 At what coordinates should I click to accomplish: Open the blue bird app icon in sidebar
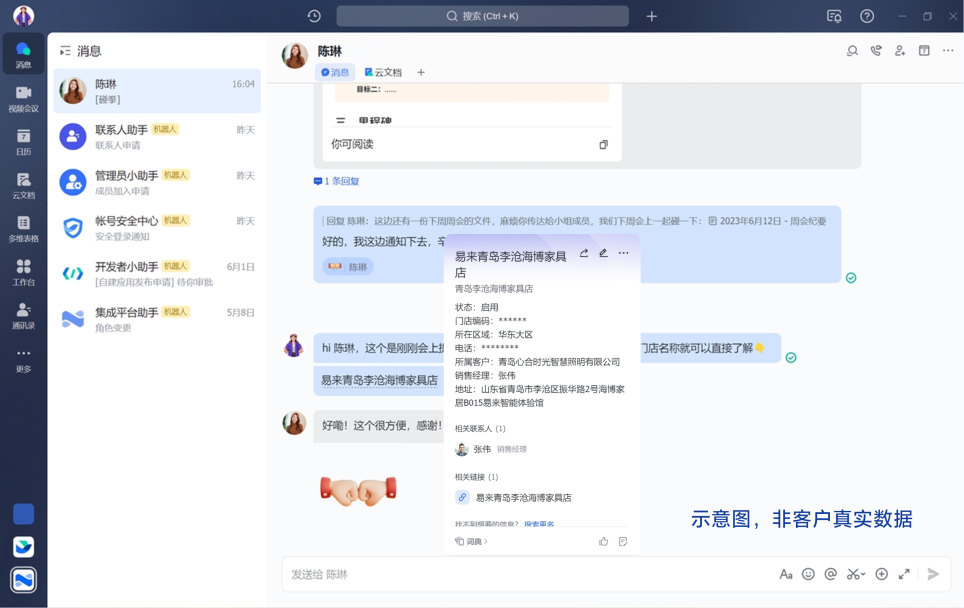click(x=23, y=547)
